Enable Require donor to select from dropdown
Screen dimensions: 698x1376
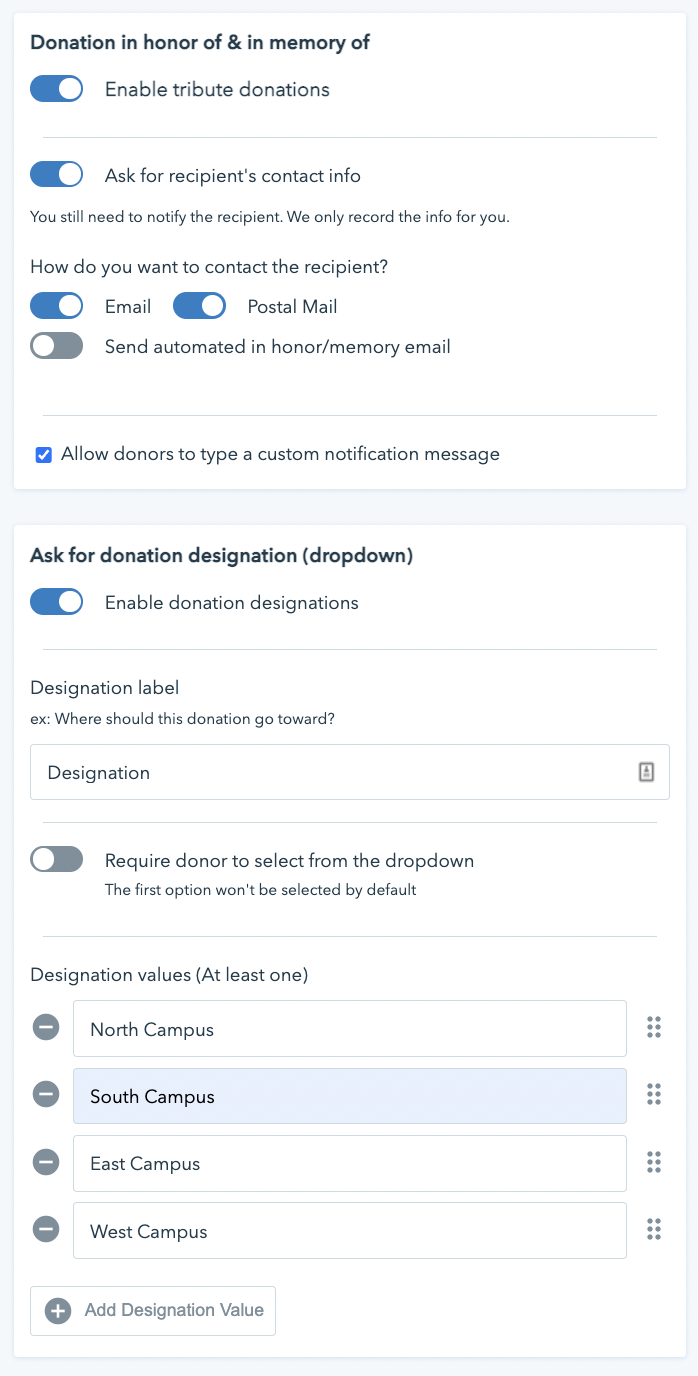56,859
